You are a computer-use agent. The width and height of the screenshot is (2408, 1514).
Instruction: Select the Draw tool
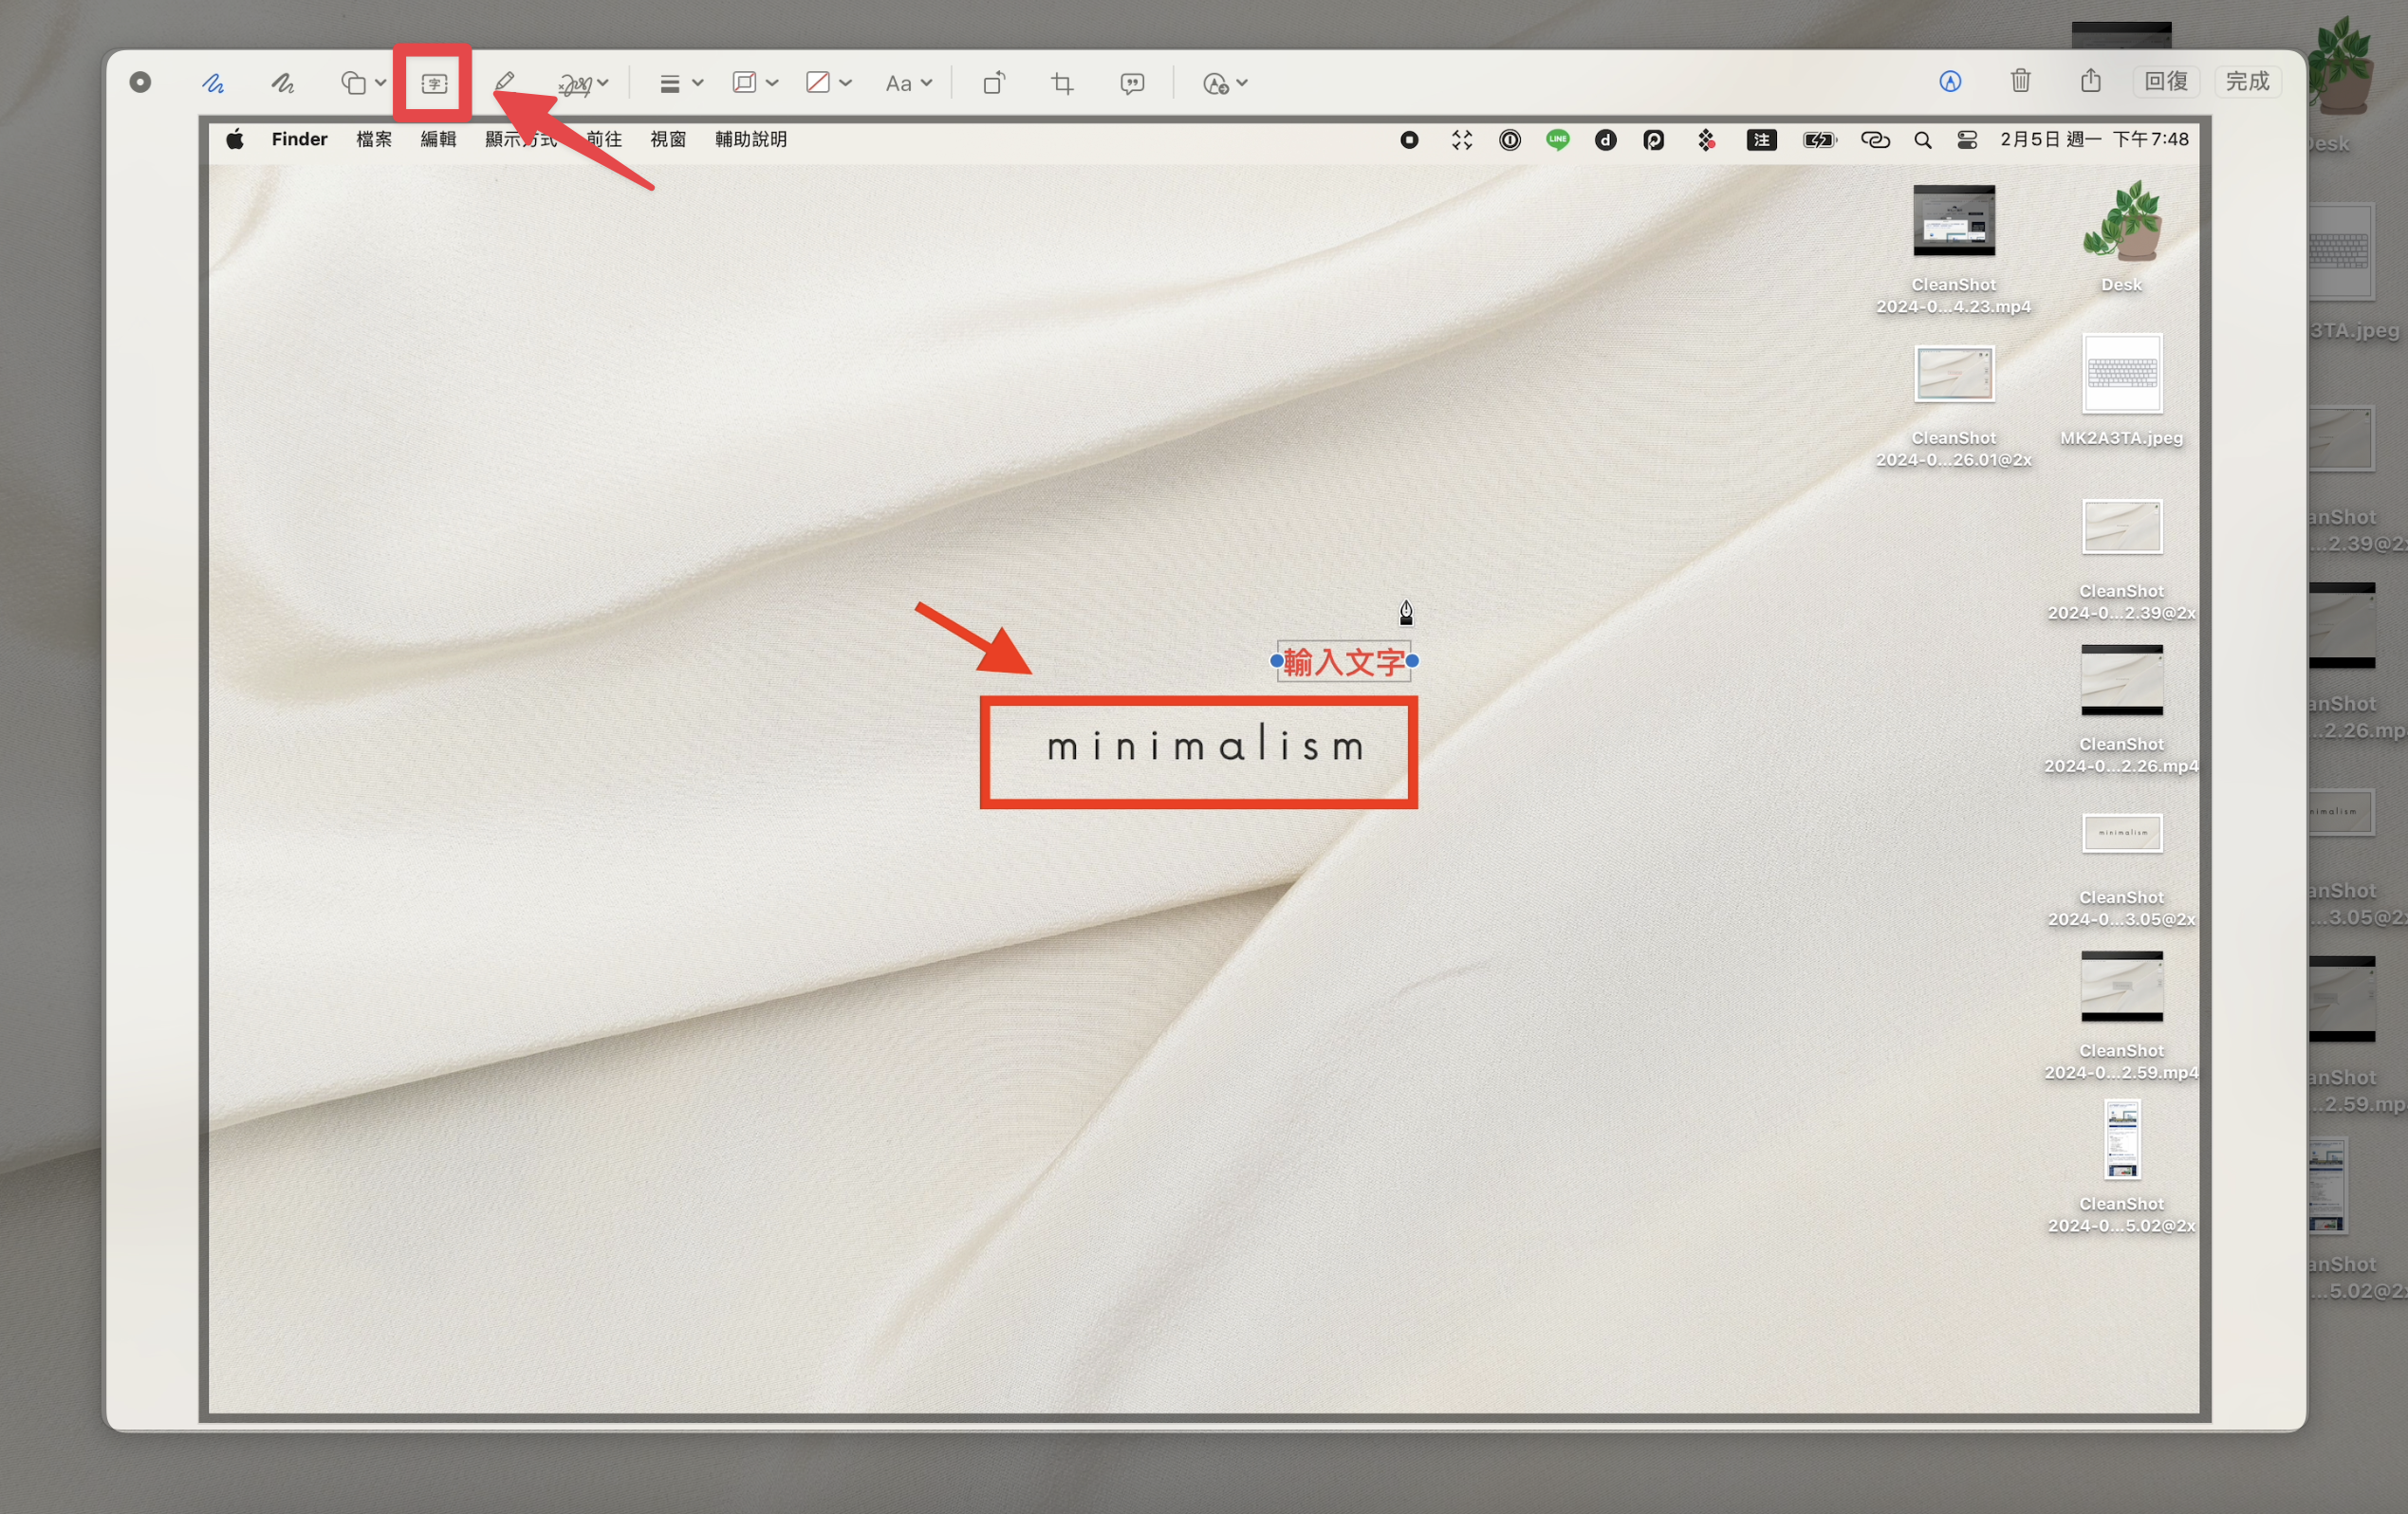pos(283,83)
